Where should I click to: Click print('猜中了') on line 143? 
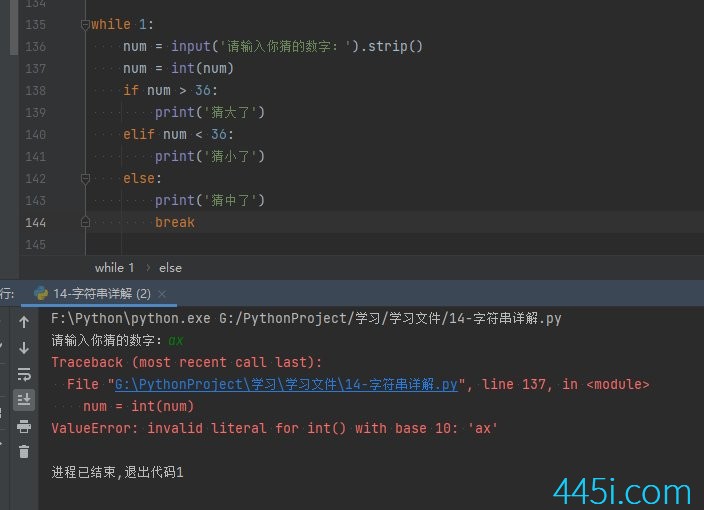click(x=210, y=200)
